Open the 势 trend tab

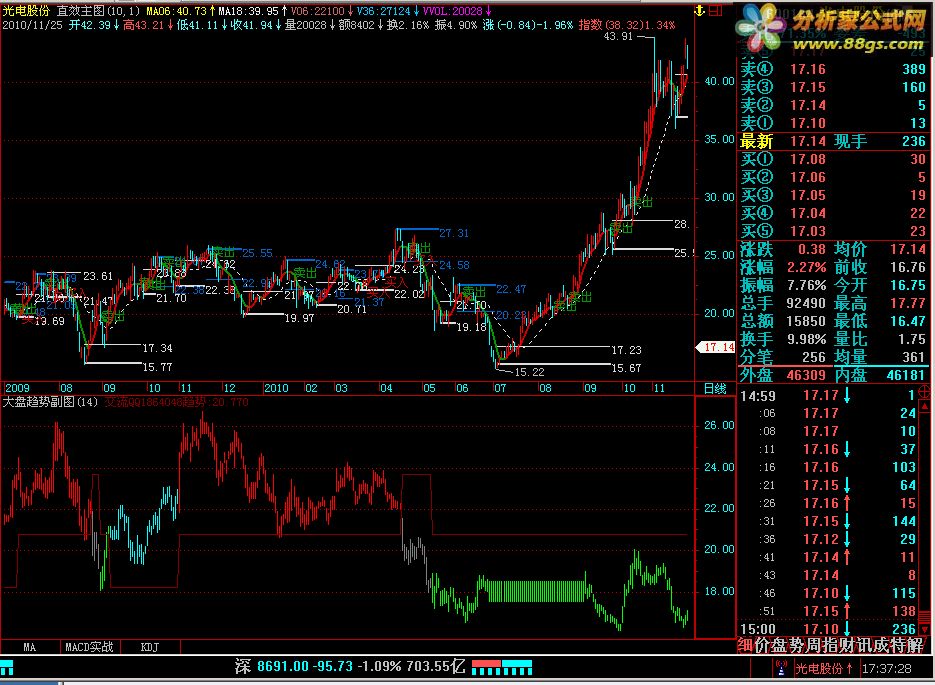click(797, 645)
